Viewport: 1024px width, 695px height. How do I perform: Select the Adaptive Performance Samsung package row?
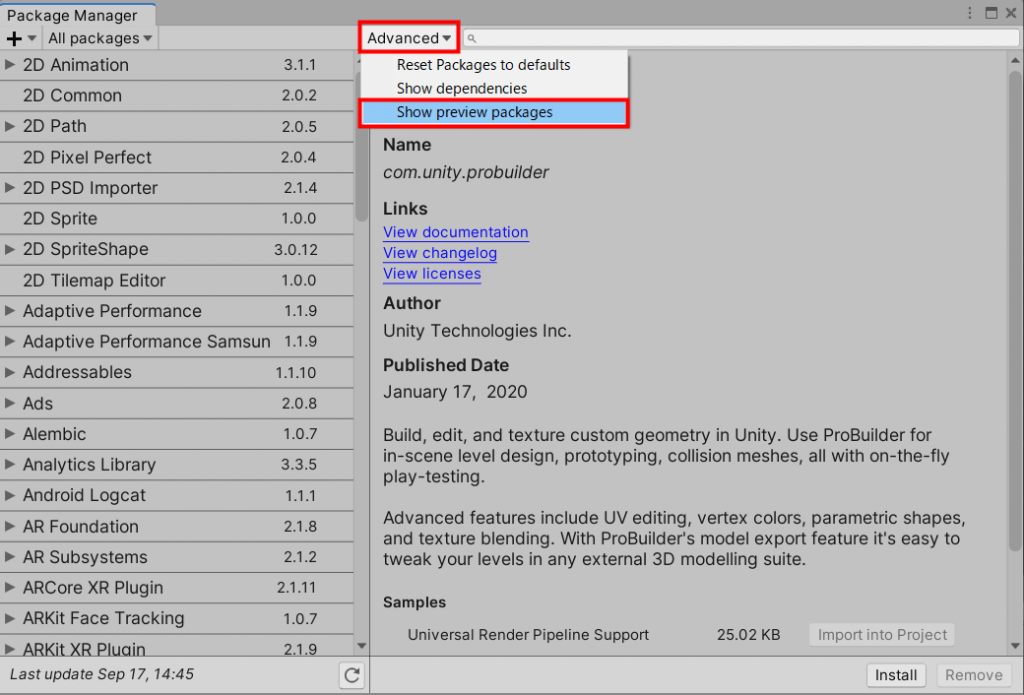[177, 342]
